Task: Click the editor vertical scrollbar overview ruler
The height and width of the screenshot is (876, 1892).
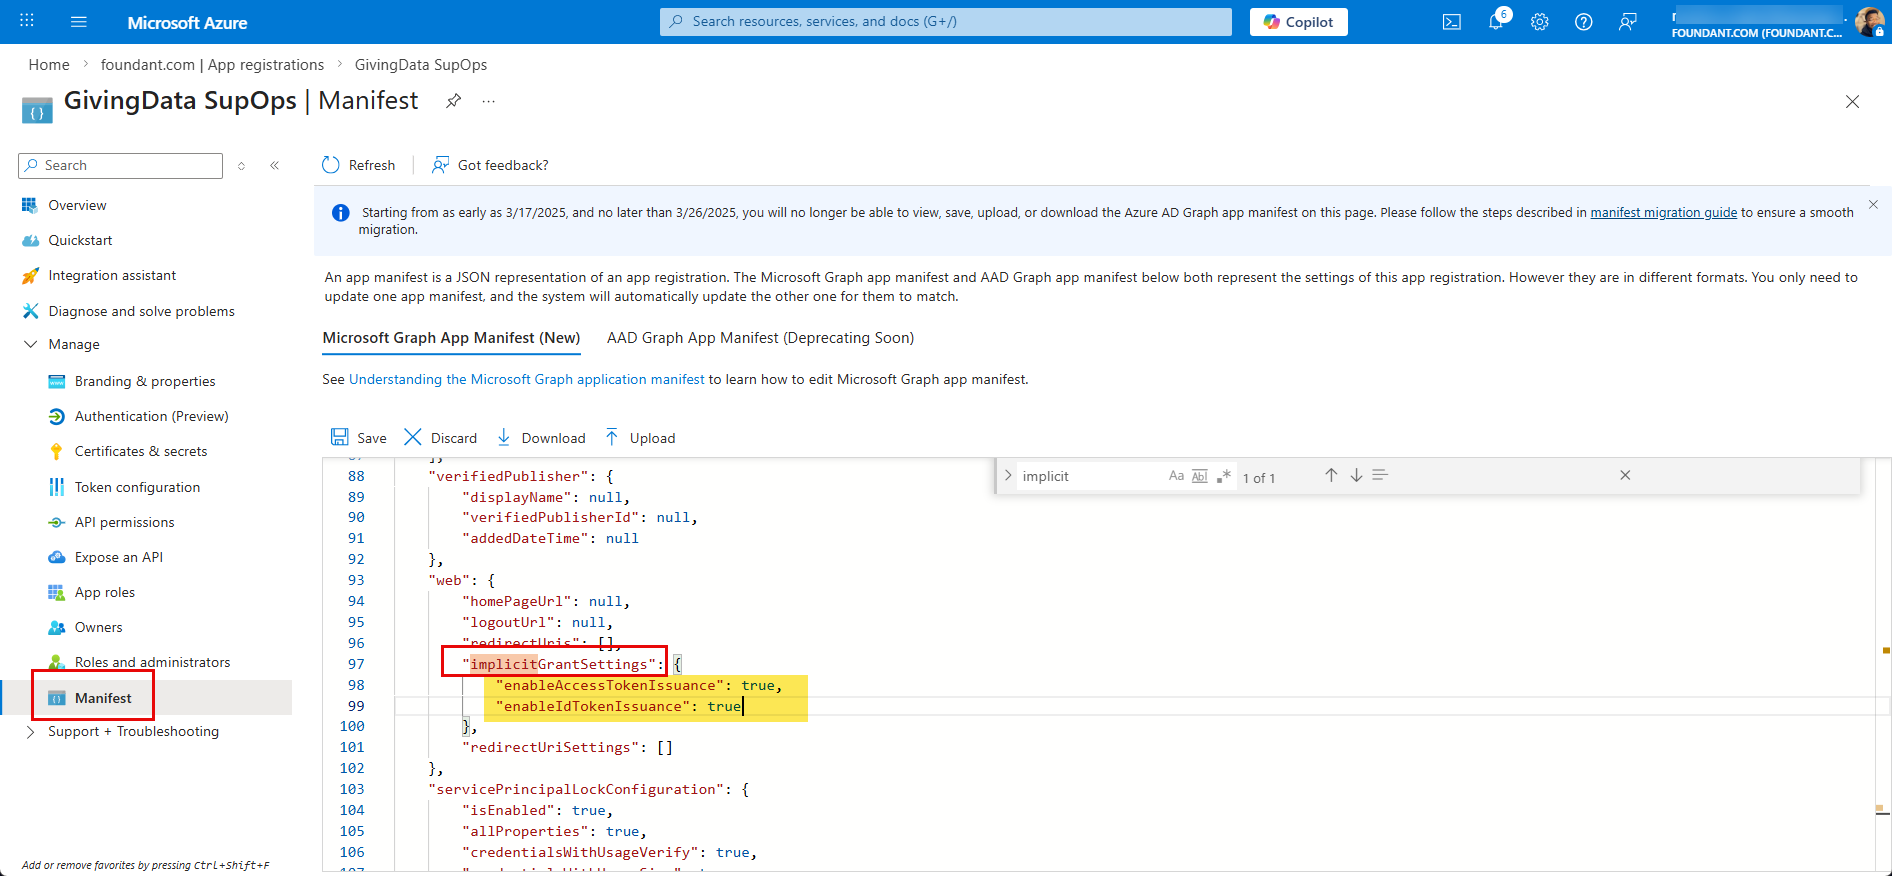Action: pyautogui.click(x=1884, y=665)
